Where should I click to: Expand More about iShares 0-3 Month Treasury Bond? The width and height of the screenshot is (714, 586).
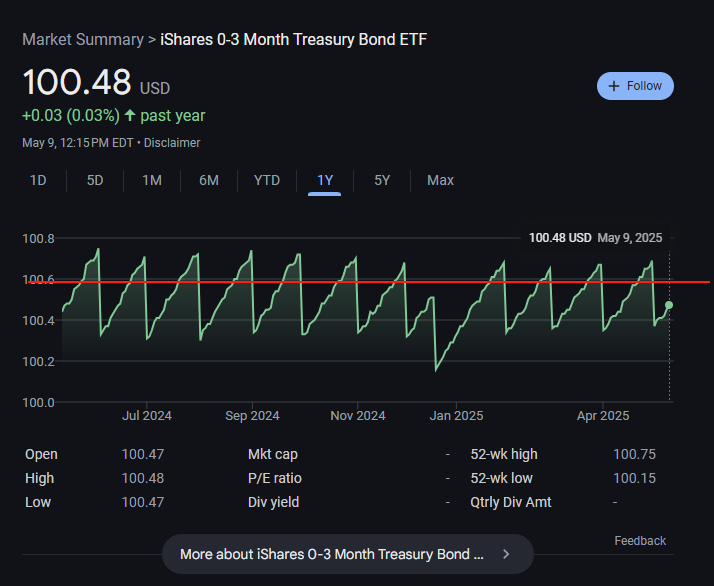coord(332,553)
